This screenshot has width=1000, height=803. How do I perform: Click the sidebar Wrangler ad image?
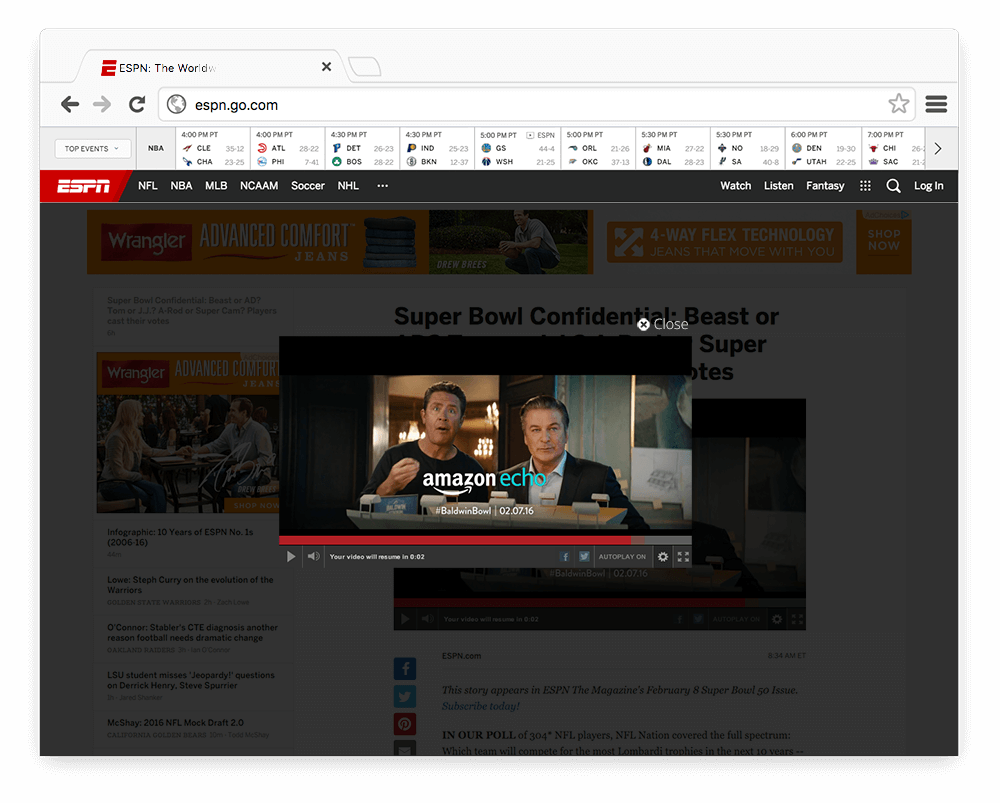pos(188,432)
